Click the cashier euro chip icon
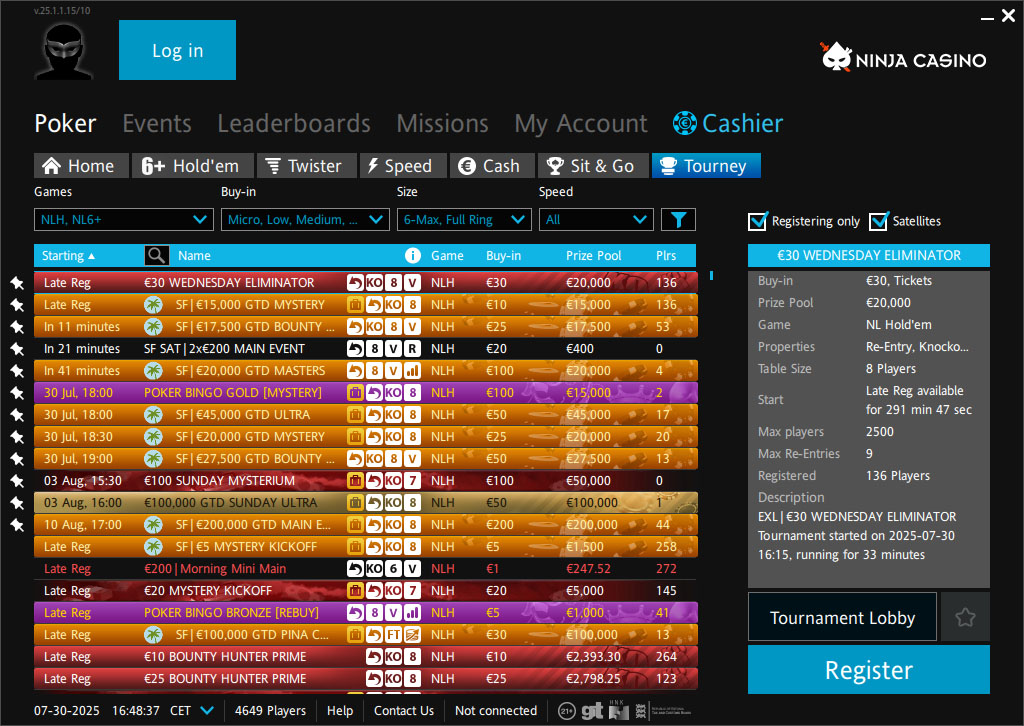This screenshot has height=726, width=1024. [x=684, y=123]
